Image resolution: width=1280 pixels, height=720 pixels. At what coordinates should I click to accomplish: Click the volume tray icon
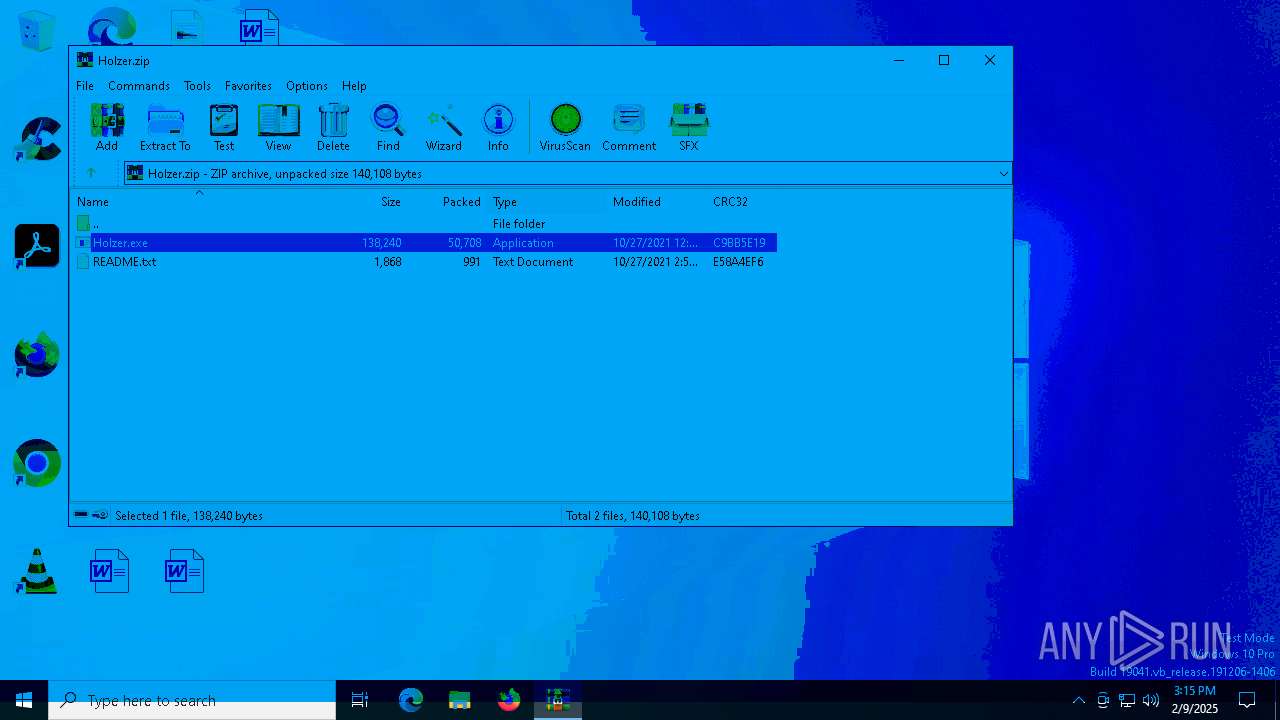tap(1151, 700)
